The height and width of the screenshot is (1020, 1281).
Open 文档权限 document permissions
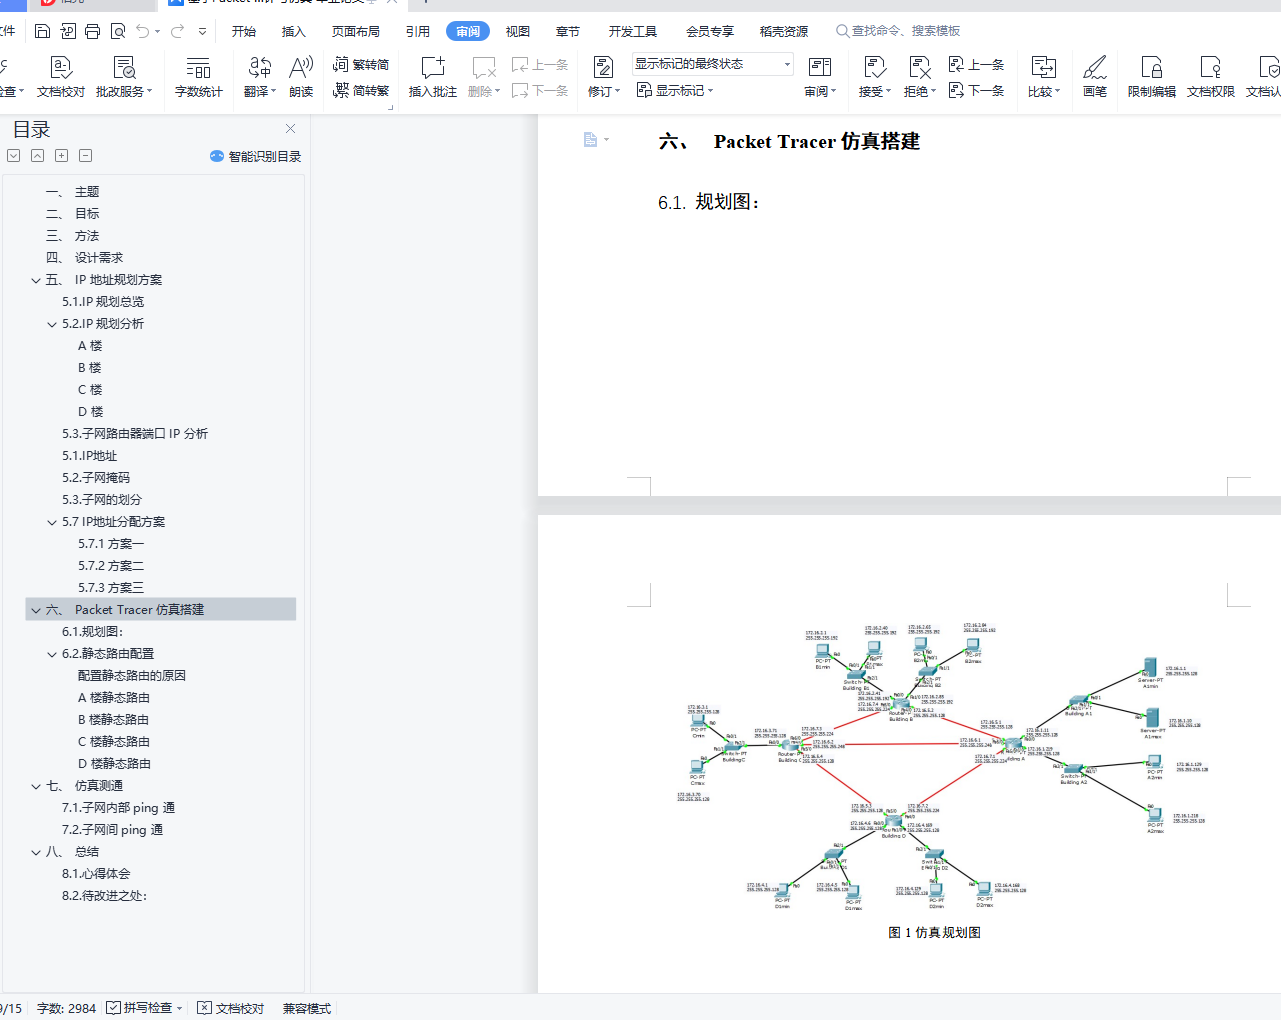click(x=1211, y=77)
